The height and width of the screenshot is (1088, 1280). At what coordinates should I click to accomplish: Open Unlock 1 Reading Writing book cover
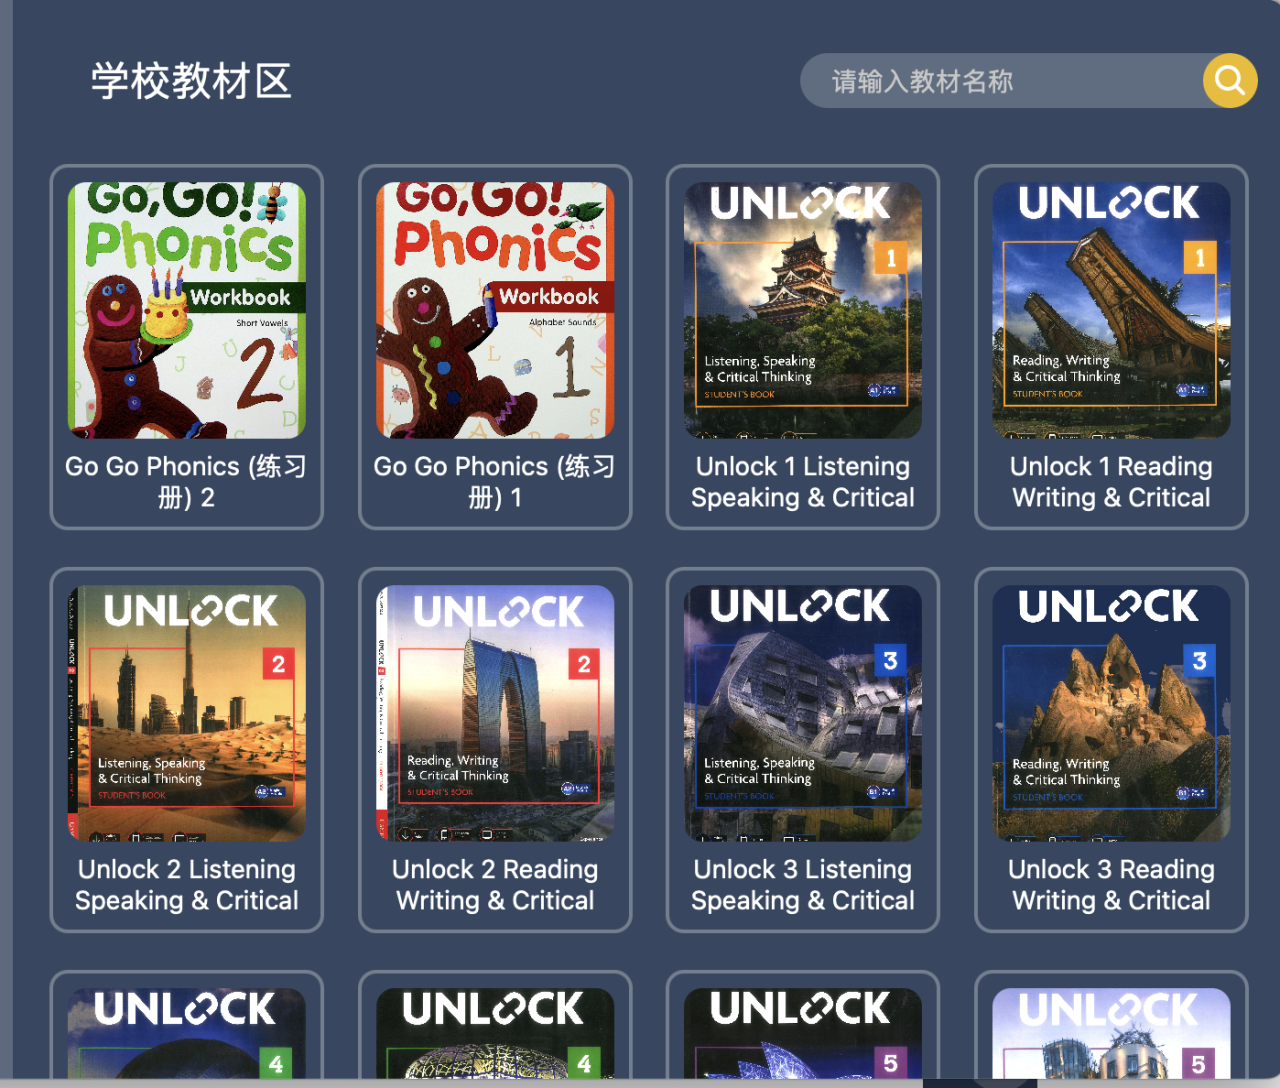pos(1111,310)
